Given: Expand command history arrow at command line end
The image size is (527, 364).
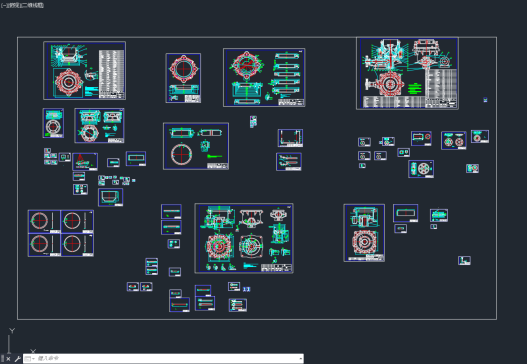Looking at the screenshot, I should point(300,359).
